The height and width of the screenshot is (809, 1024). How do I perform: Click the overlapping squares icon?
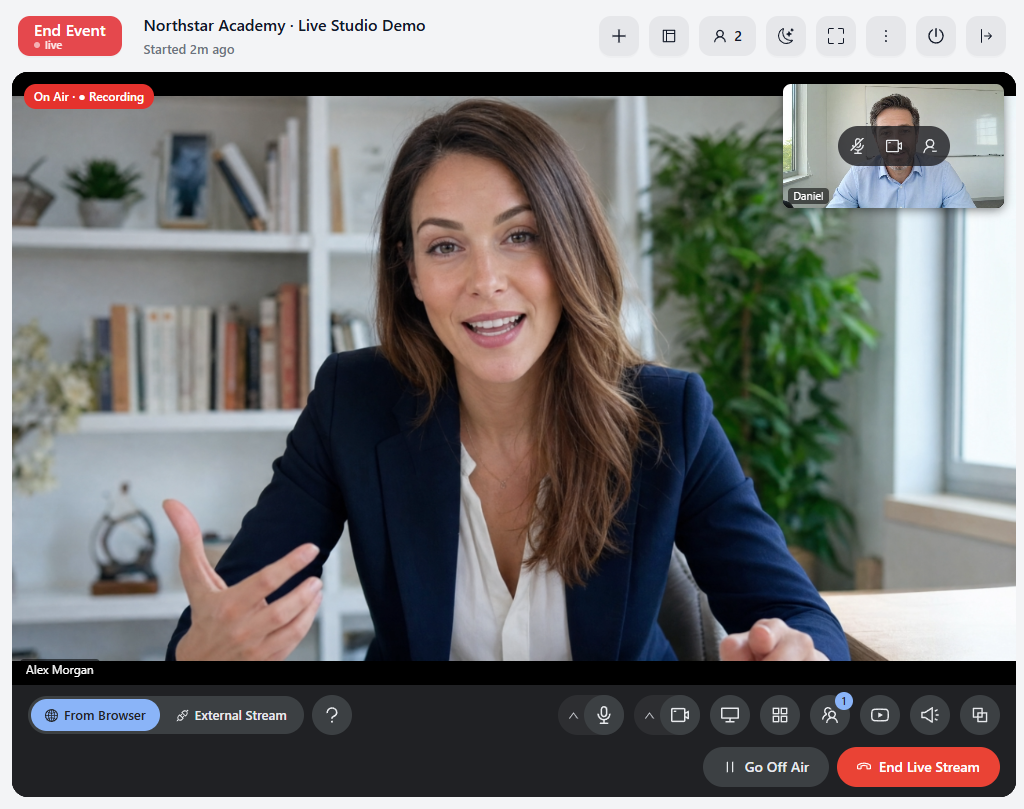(x=980, y=715)
